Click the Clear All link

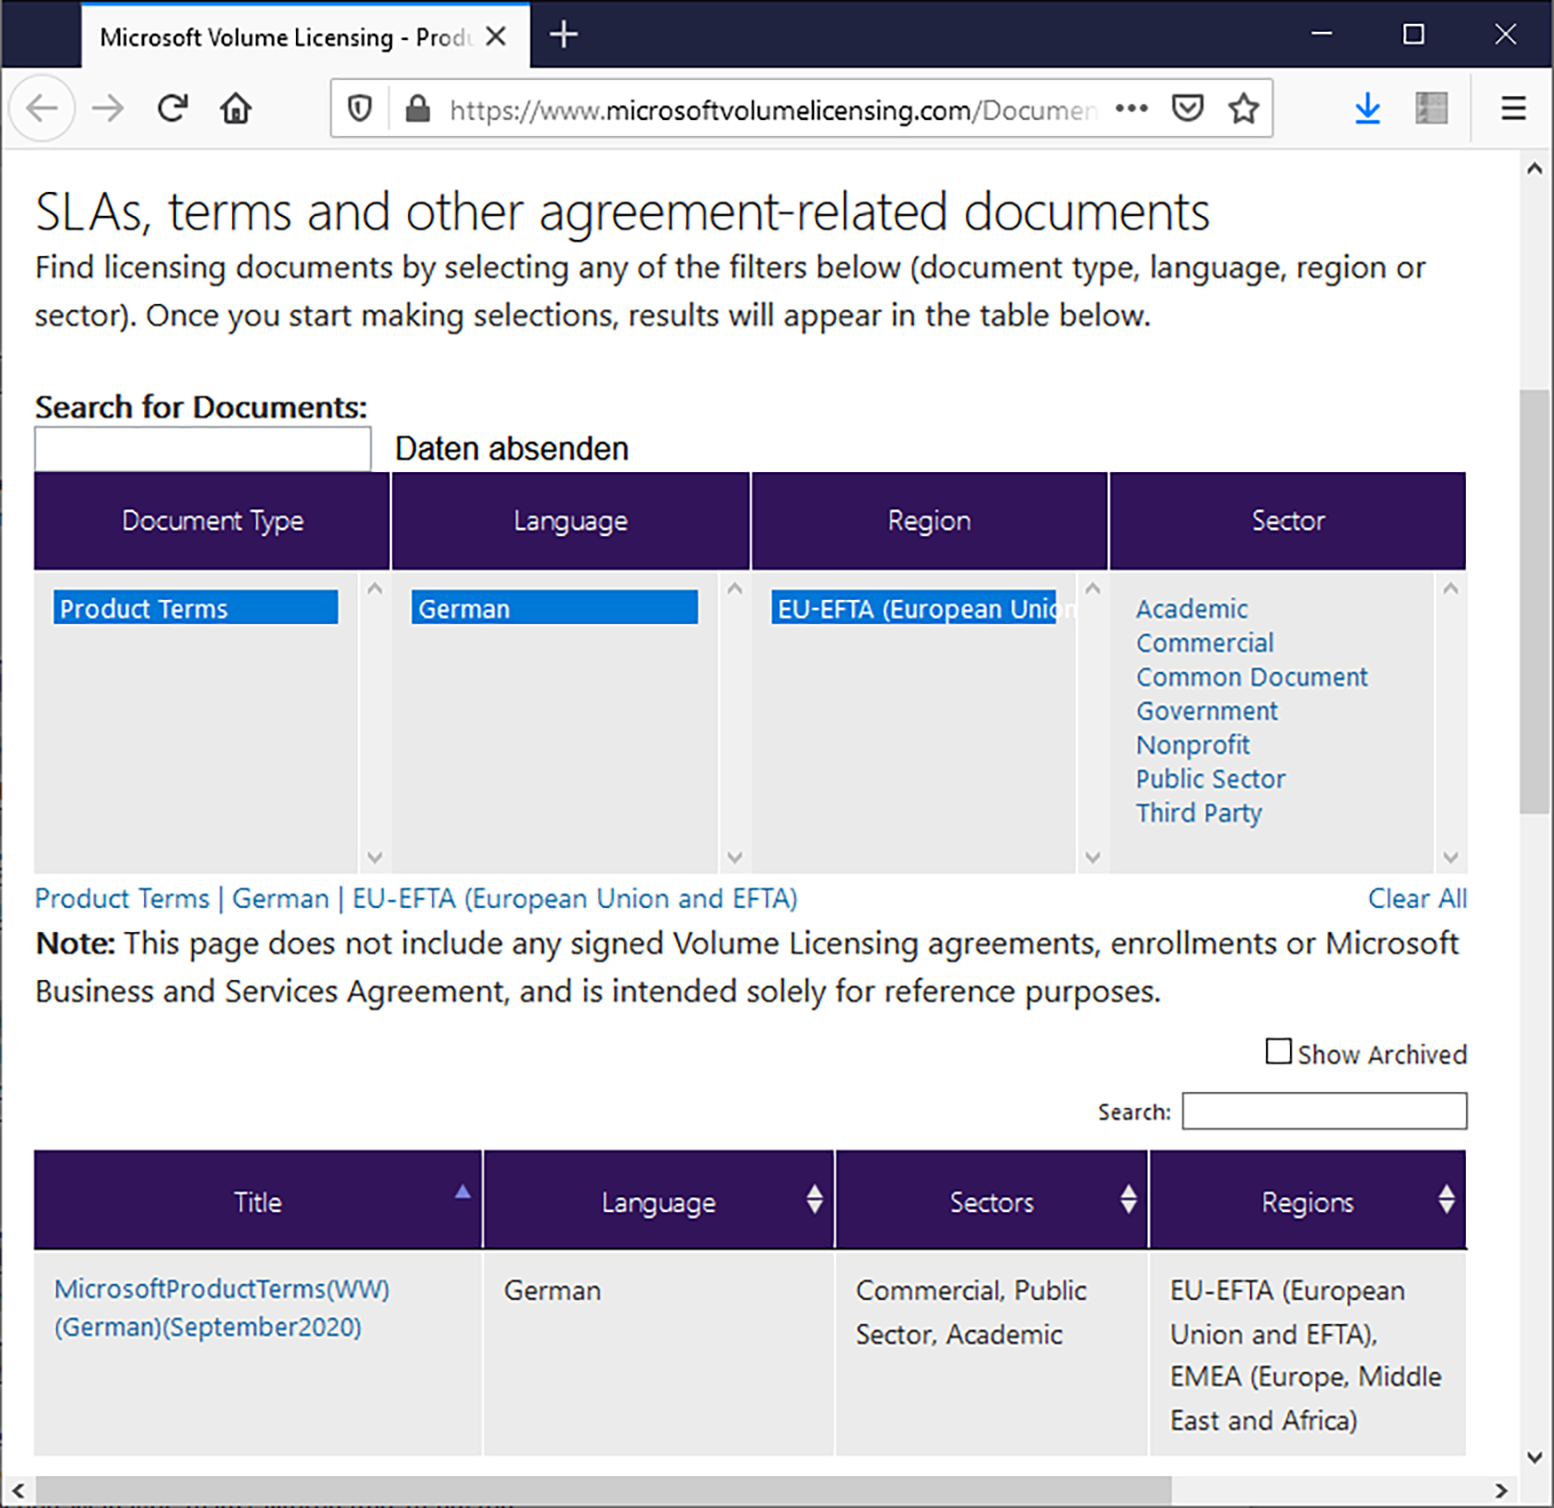click(1417, 898)
